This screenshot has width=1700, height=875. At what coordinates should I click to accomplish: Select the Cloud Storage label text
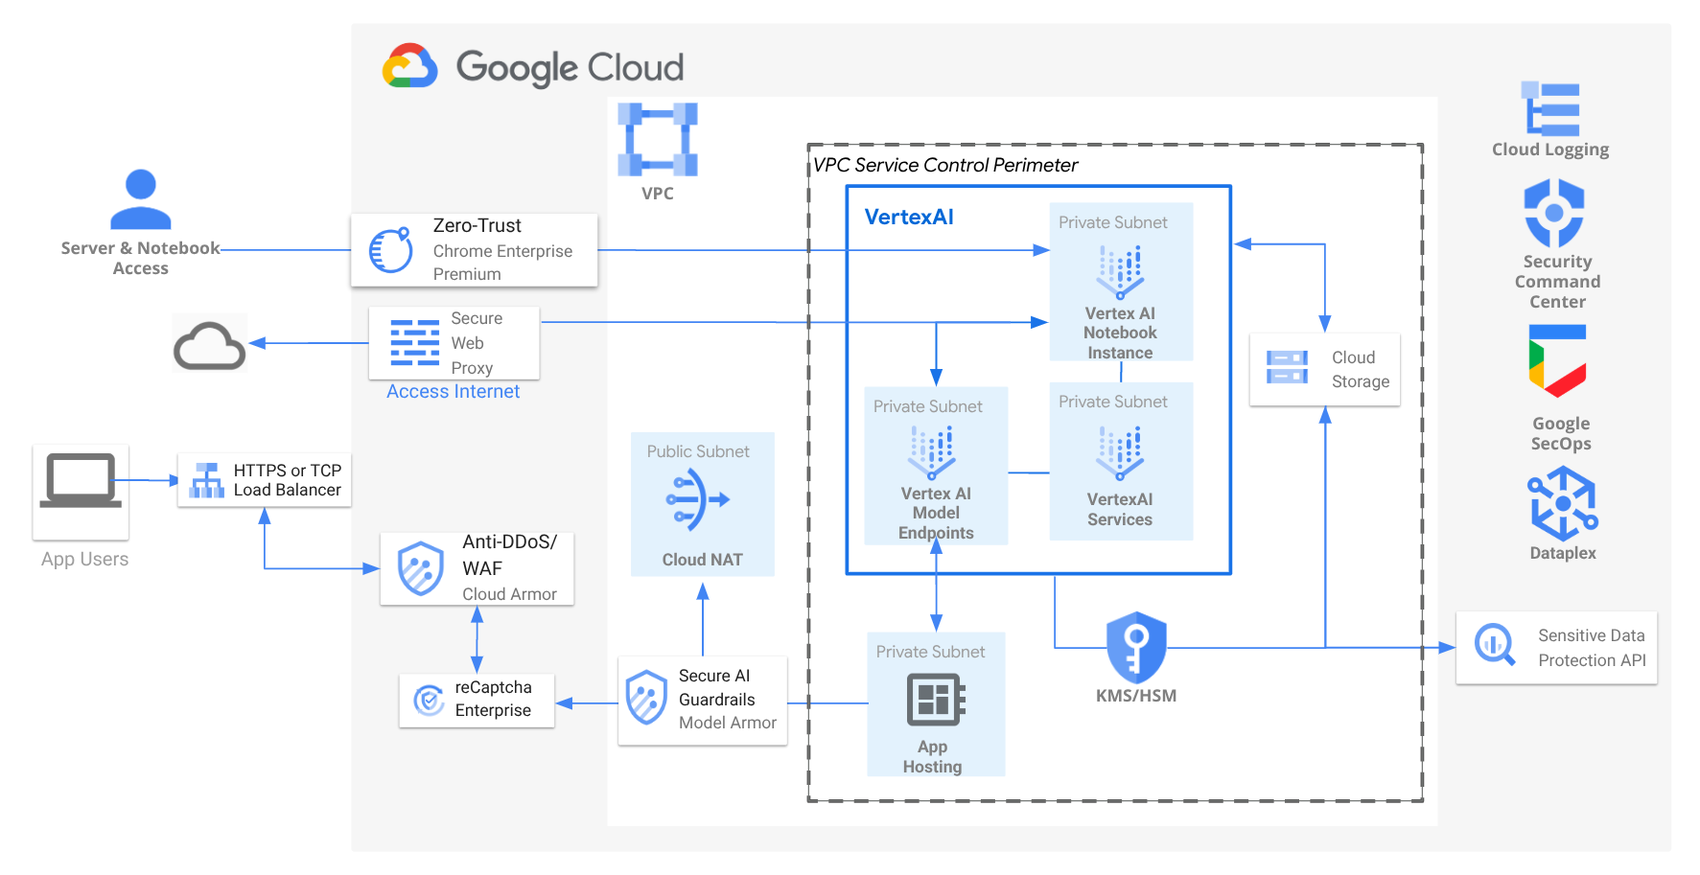click(x=1360, y=369)
